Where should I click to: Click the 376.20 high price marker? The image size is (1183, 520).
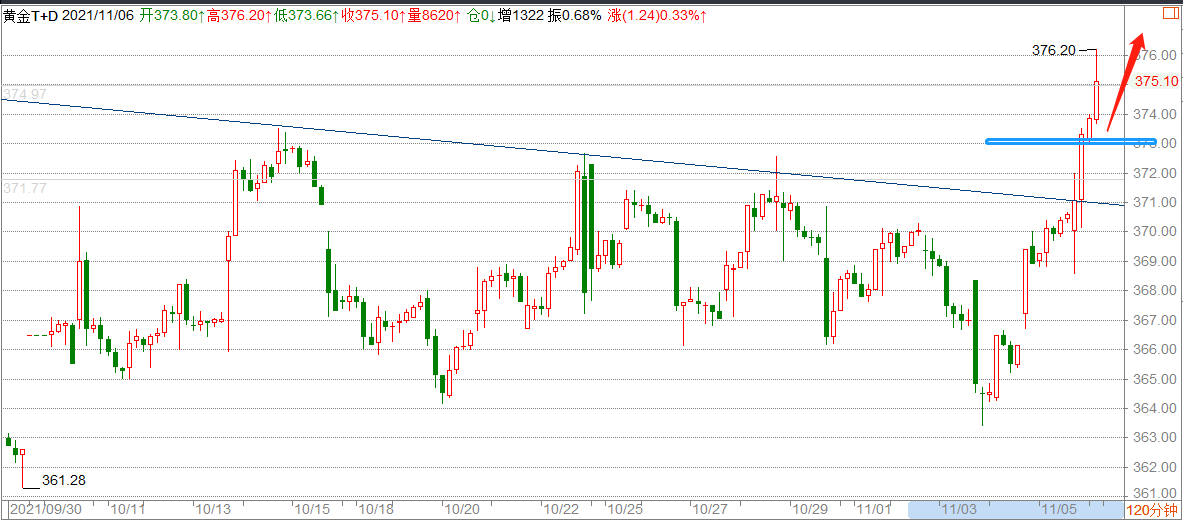(1053, 50)
